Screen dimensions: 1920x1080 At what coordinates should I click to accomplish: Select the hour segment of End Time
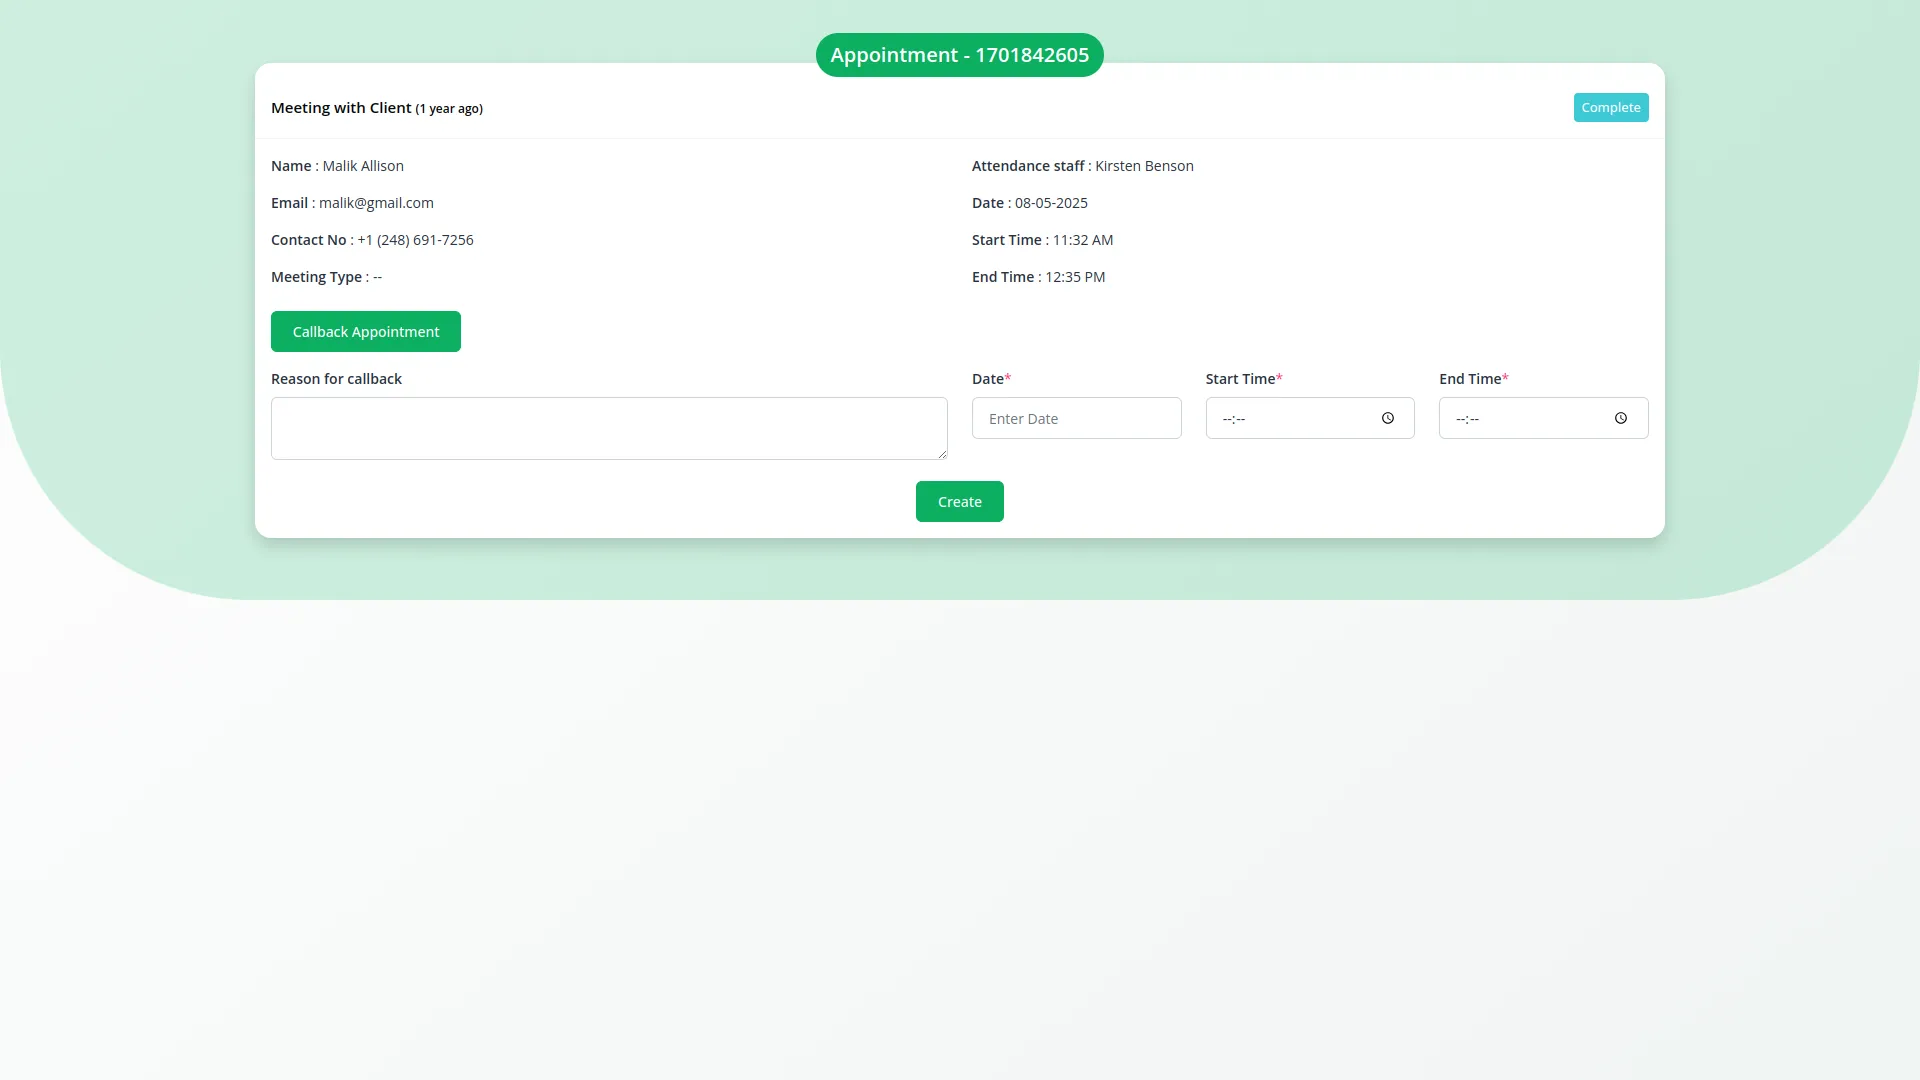(x=1460, y=420)
